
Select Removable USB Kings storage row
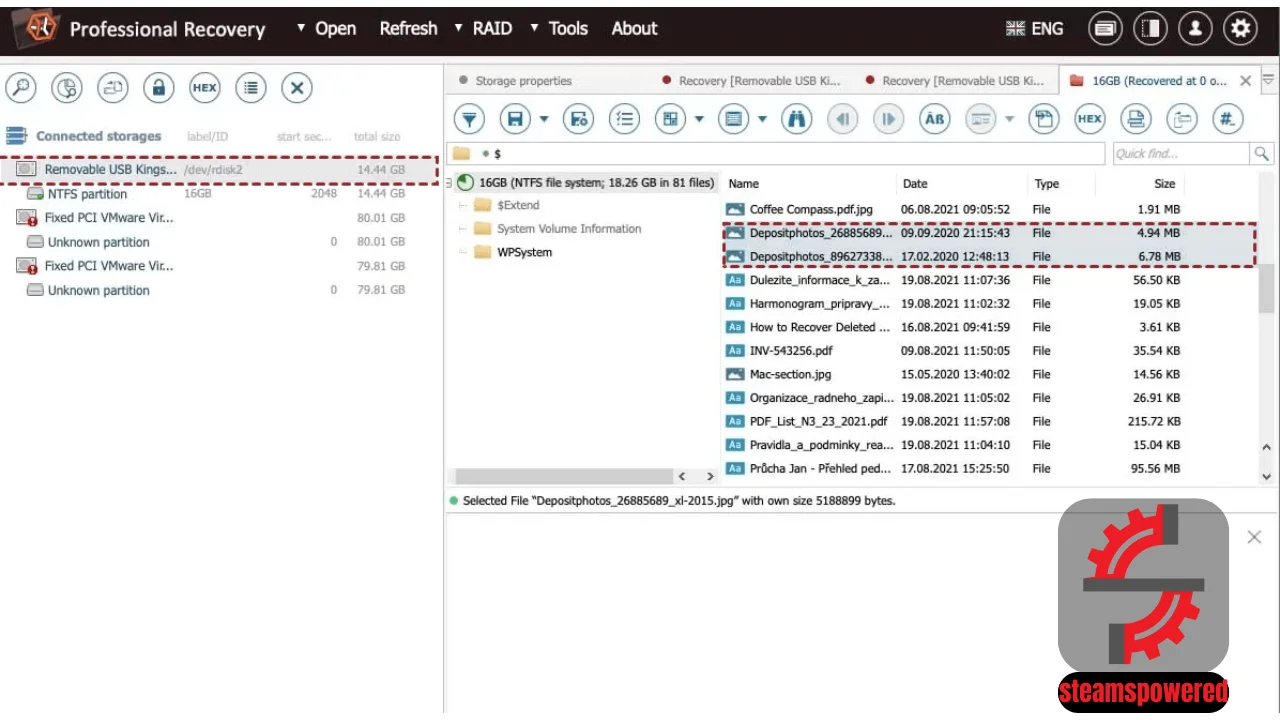coord(219,170)
